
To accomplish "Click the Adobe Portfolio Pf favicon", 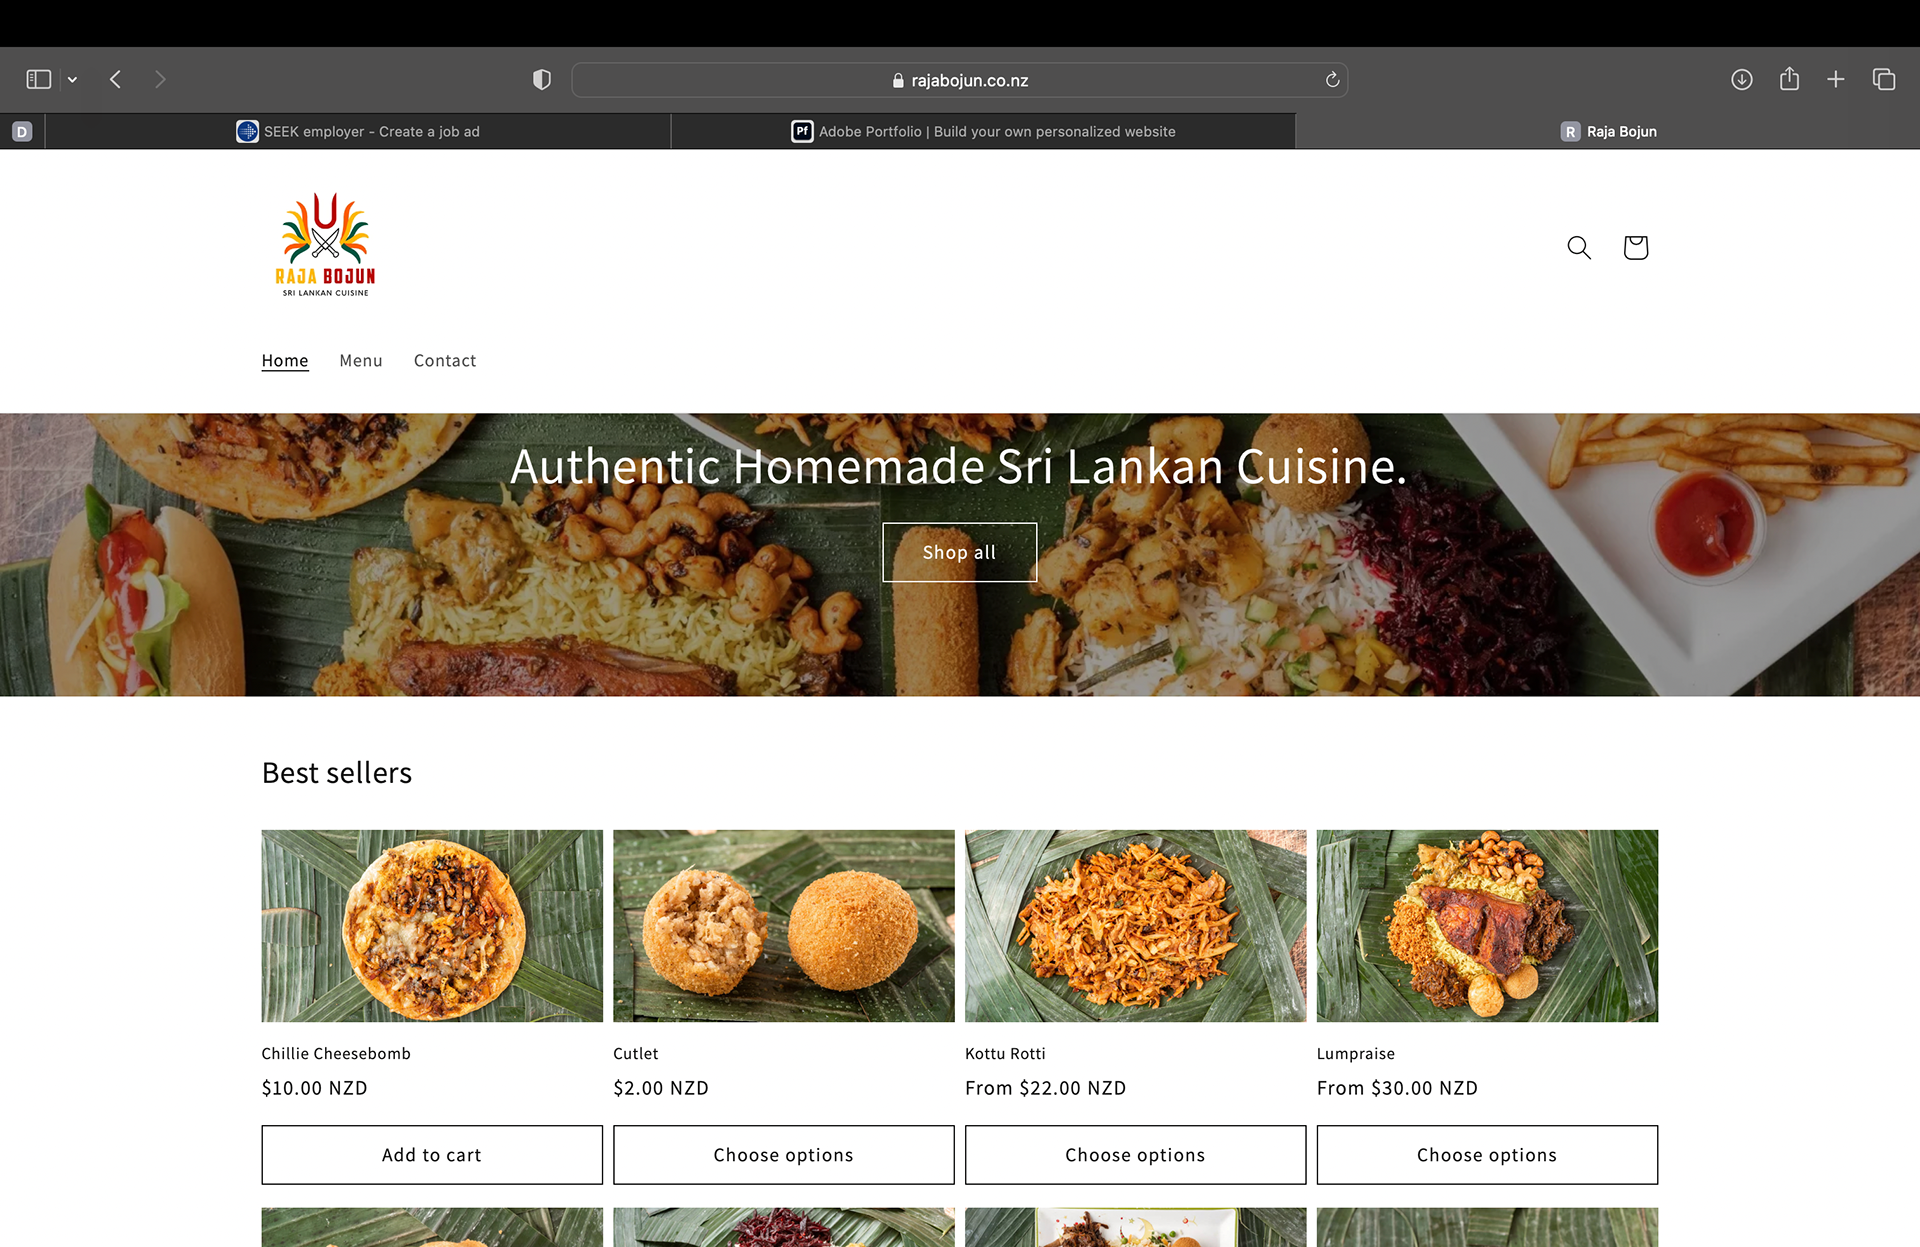I will 802,131.
